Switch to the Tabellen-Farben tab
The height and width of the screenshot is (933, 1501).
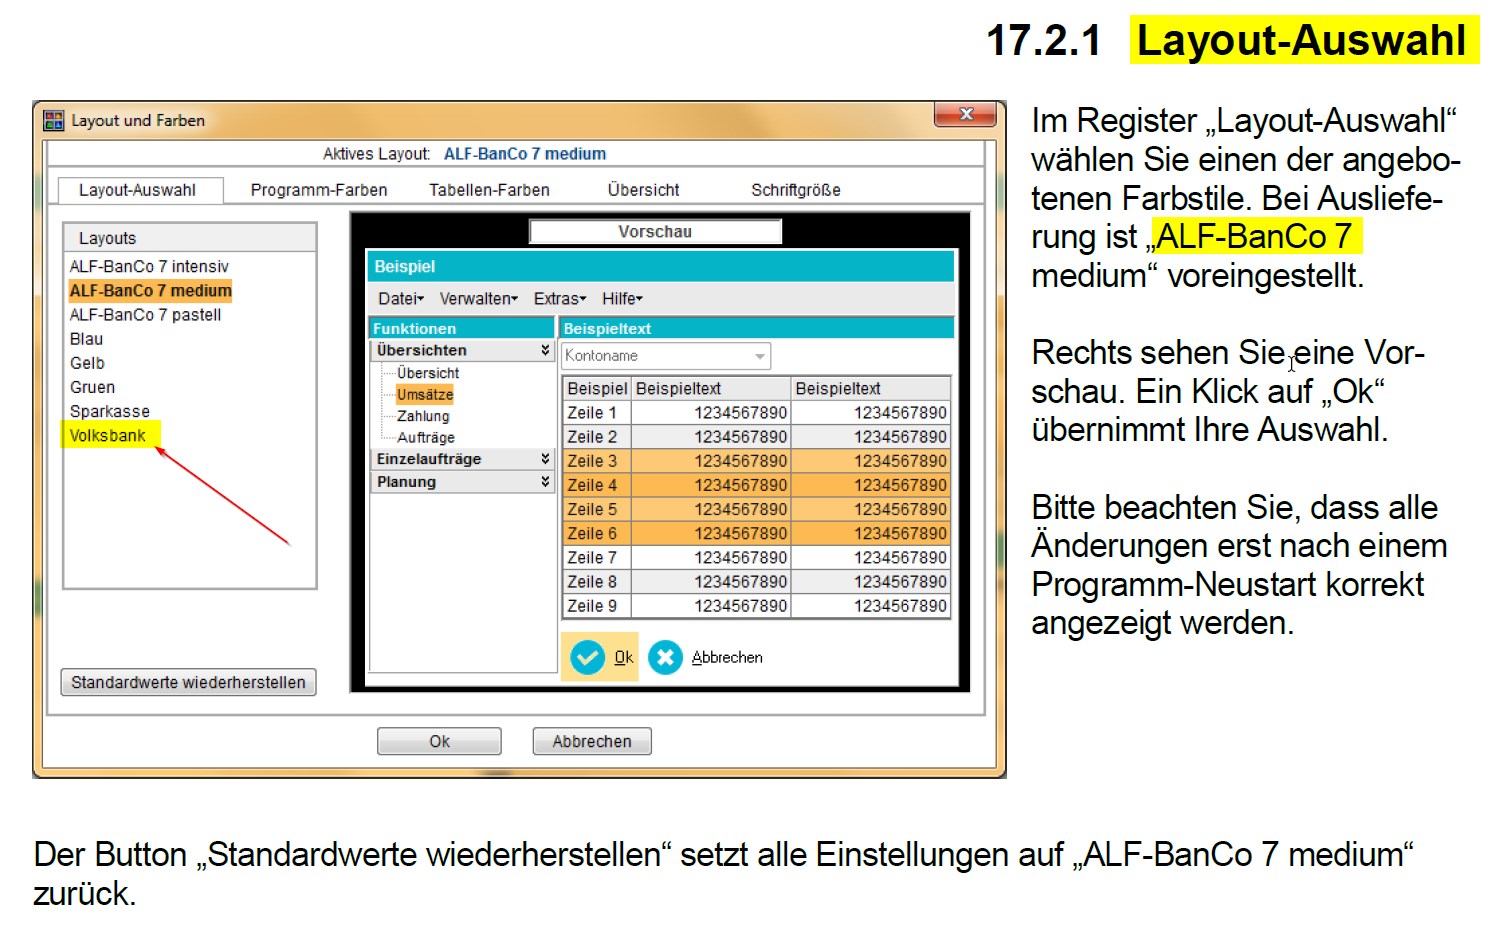coord(489,189)
